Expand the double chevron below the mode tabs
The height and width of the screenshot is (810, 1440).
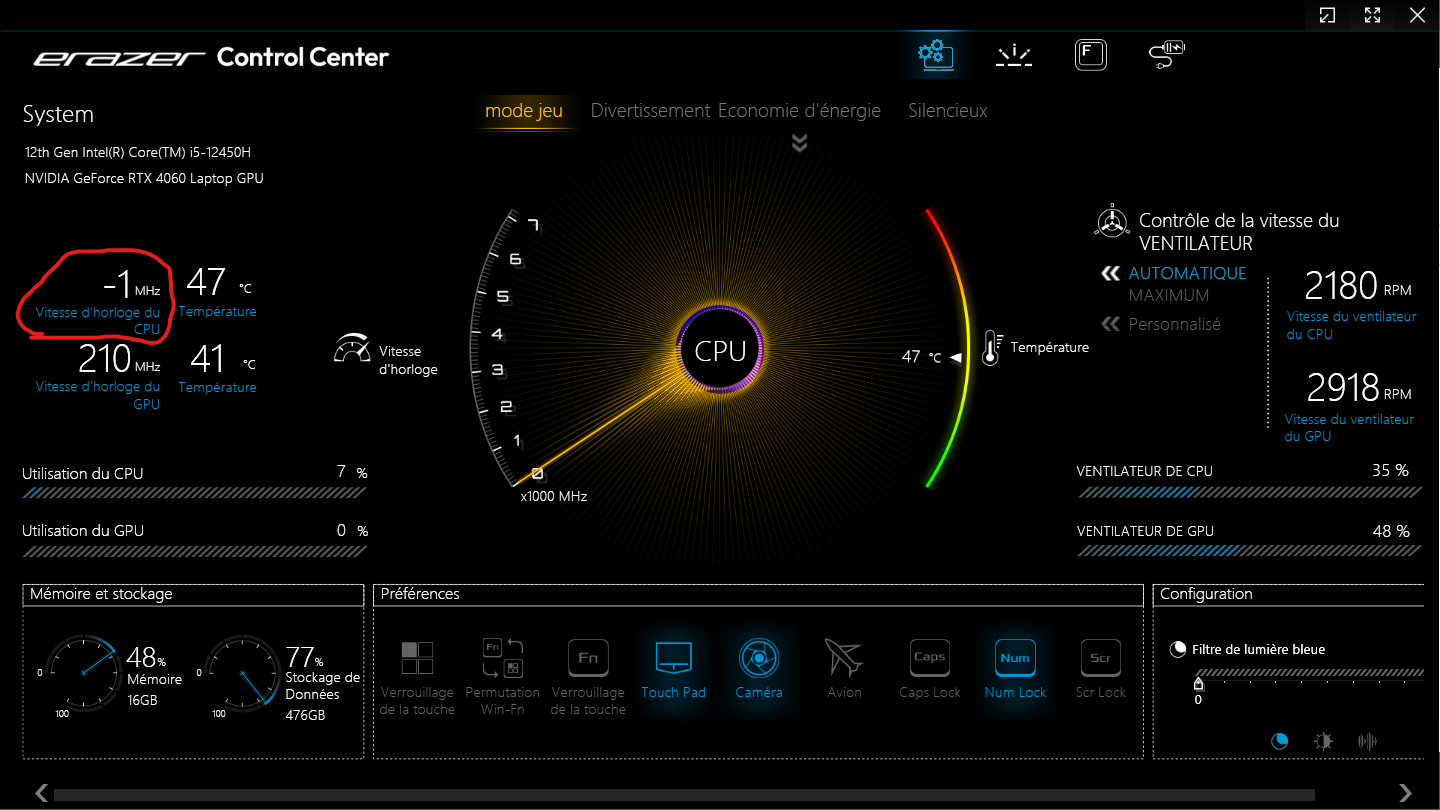798,143
